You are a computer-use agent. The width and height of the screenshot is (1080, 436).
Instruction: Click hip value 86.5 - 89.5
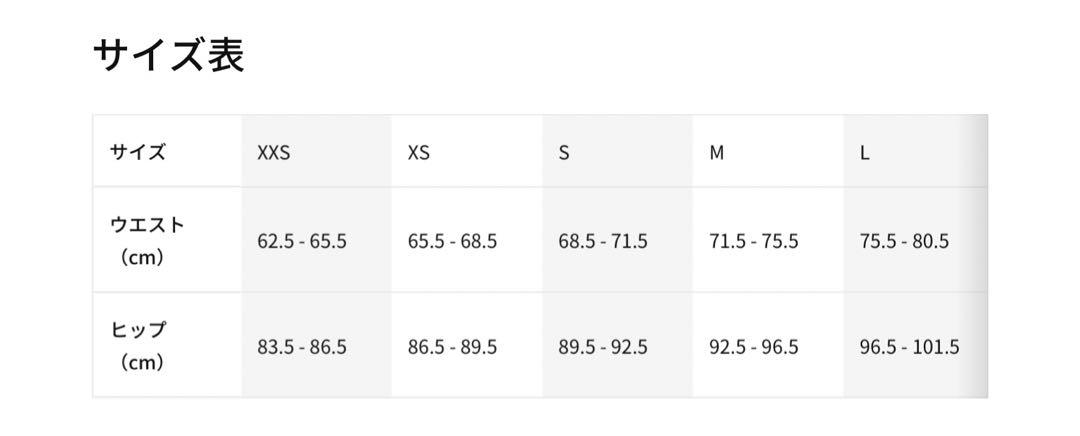coord(453,347)
